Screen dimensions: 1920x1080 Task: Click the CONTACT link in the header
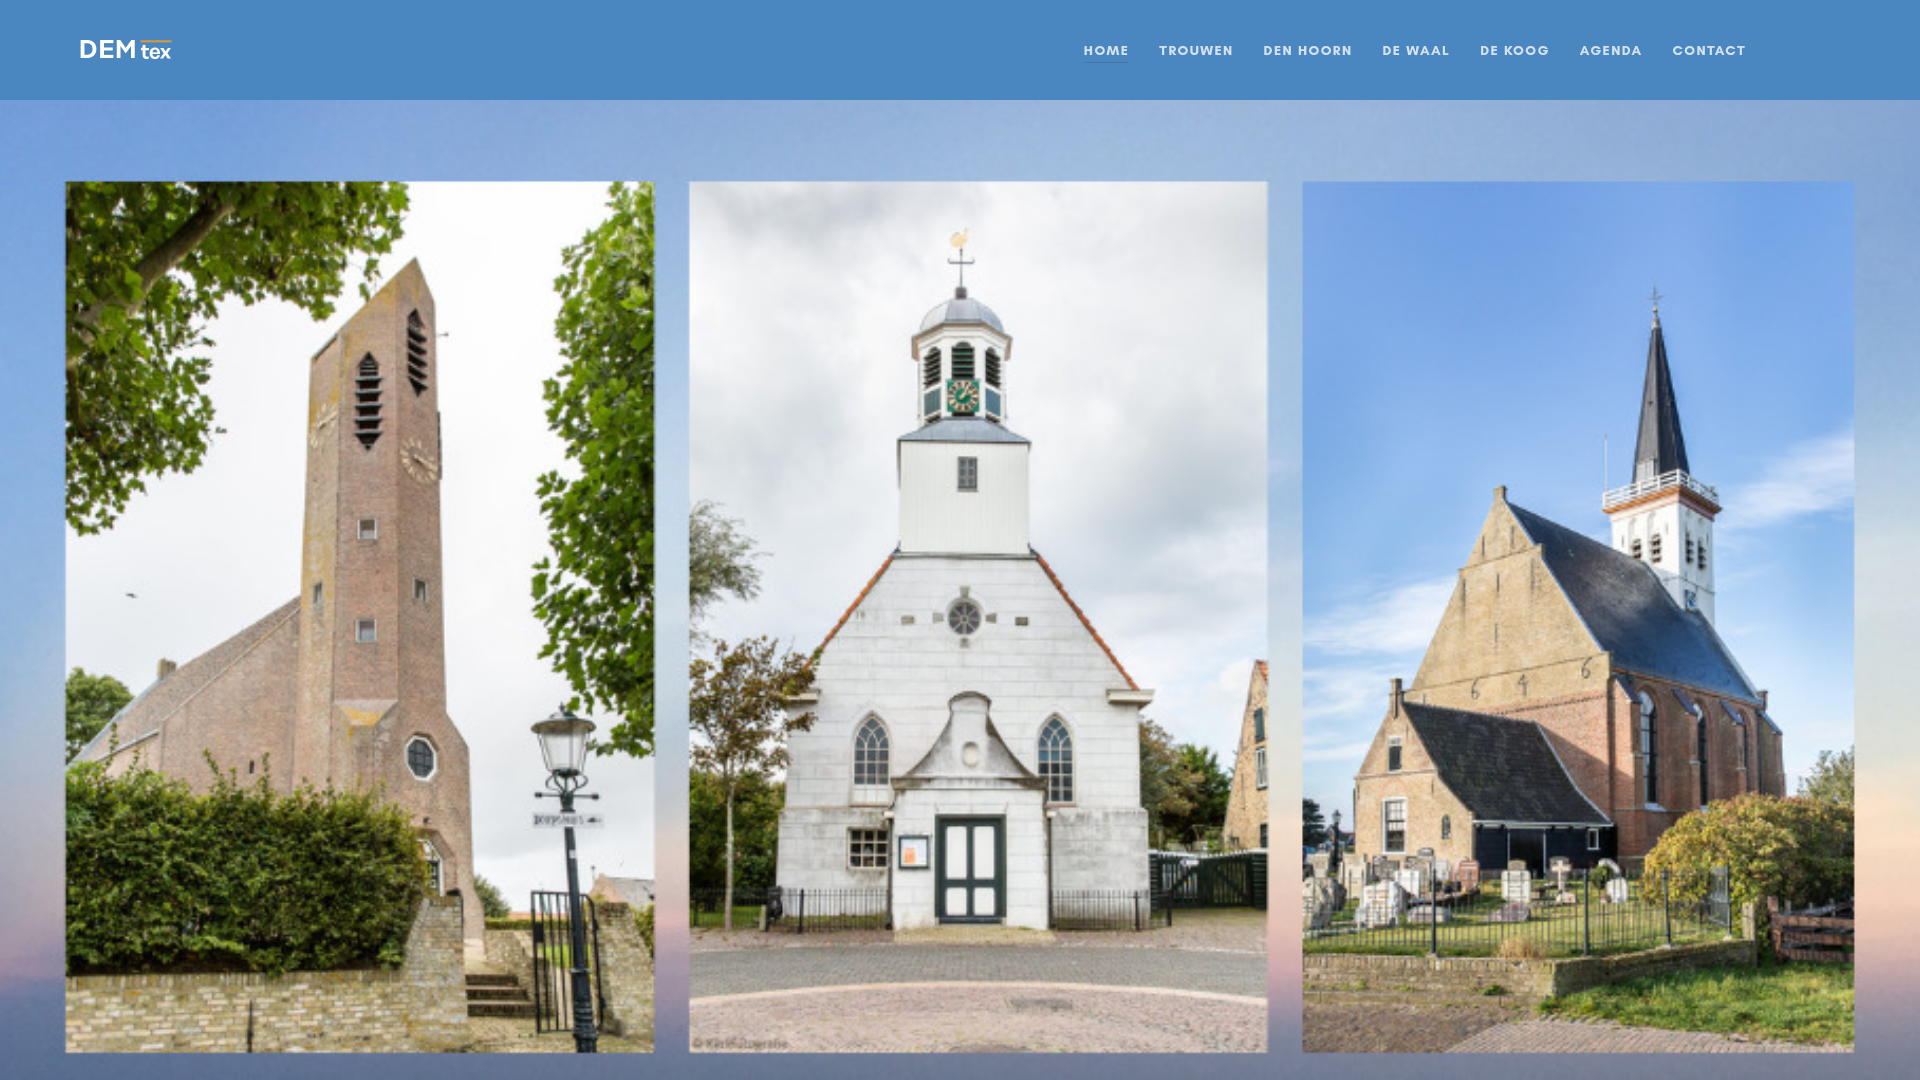tap(1708, 50)
